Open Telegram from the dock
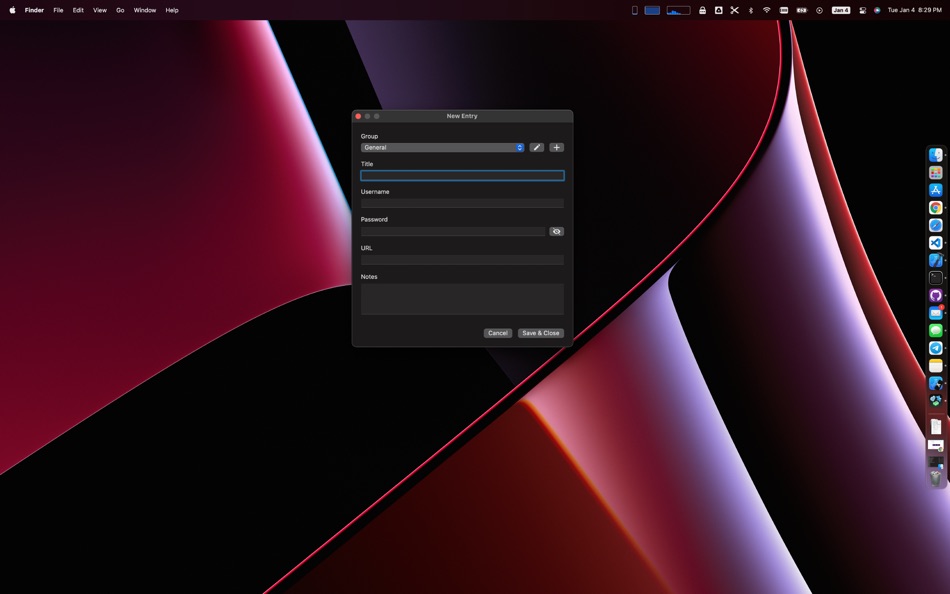This screenshot has height=594, width=950. pyautogui.click(x=935, y=349)
